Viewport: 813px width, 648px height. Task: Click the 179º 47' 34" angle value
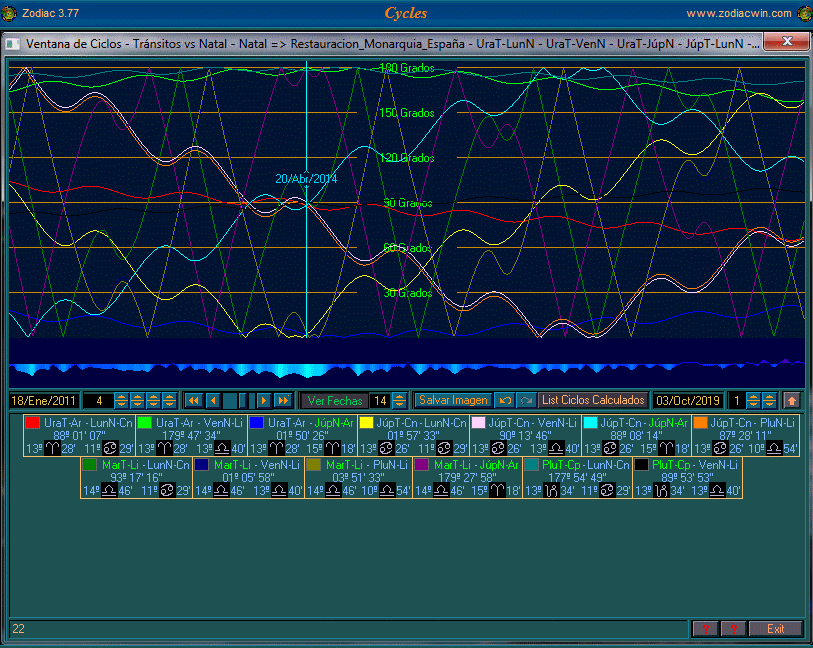coord(191,435)
